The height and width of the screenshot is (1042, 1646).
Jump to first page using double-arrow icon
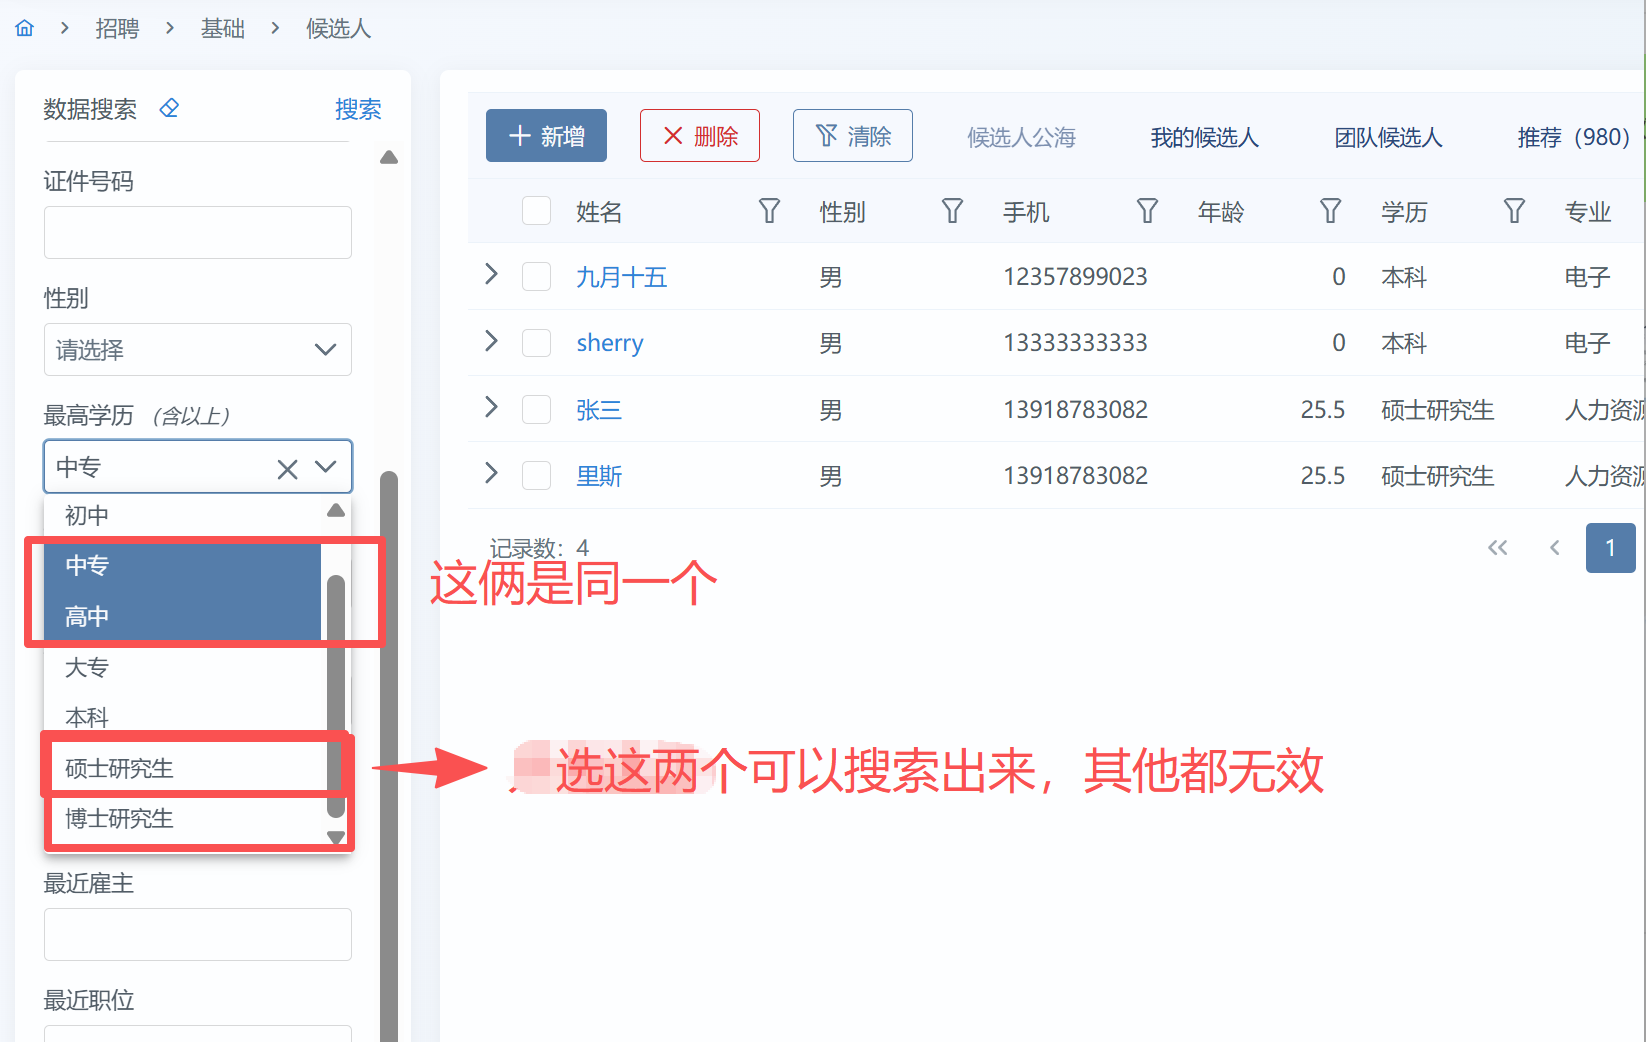(1497, 547)
